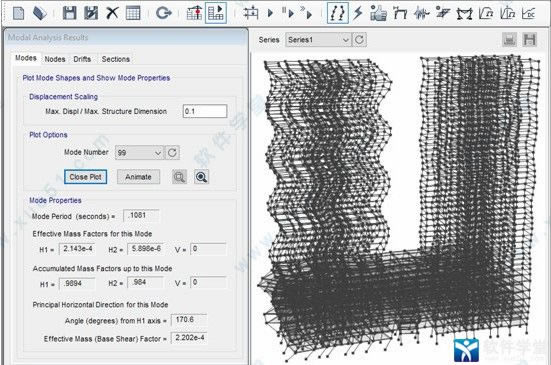Viewport: 551px width, 365px height.
Task: Click the waveform time history icon
Action: (421, 13)
